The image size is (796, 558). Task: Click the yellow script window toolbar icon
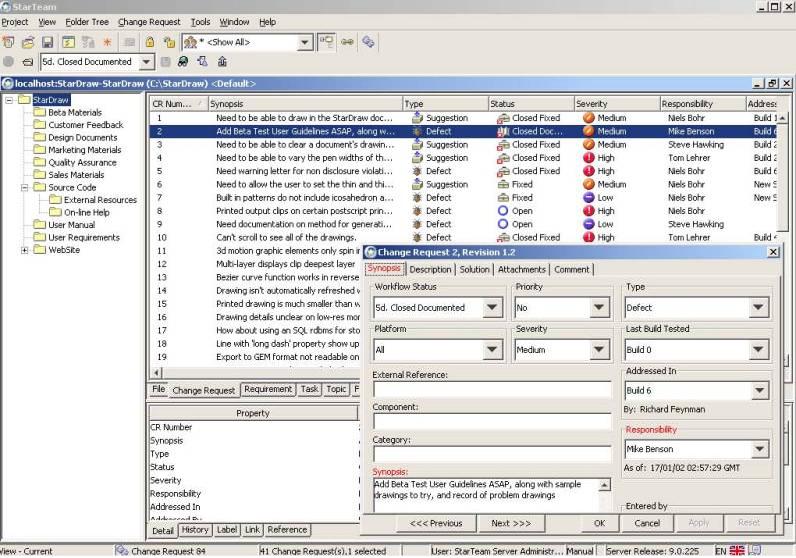tap(68, 42)
